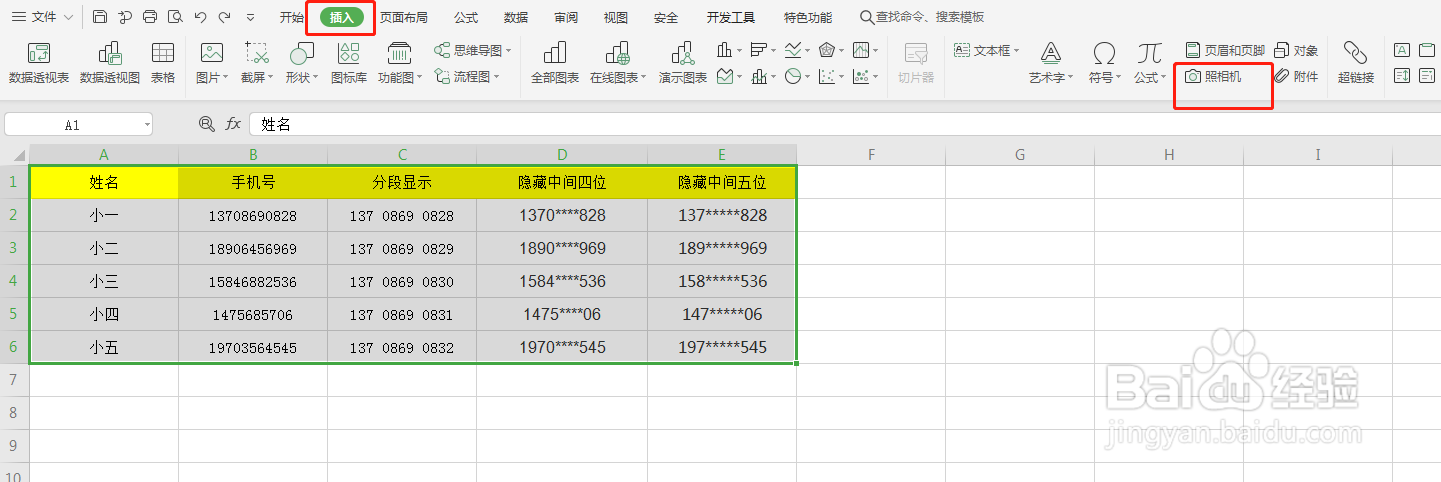
Task: Select cell containing 13708690828
Action: [253, 215]
